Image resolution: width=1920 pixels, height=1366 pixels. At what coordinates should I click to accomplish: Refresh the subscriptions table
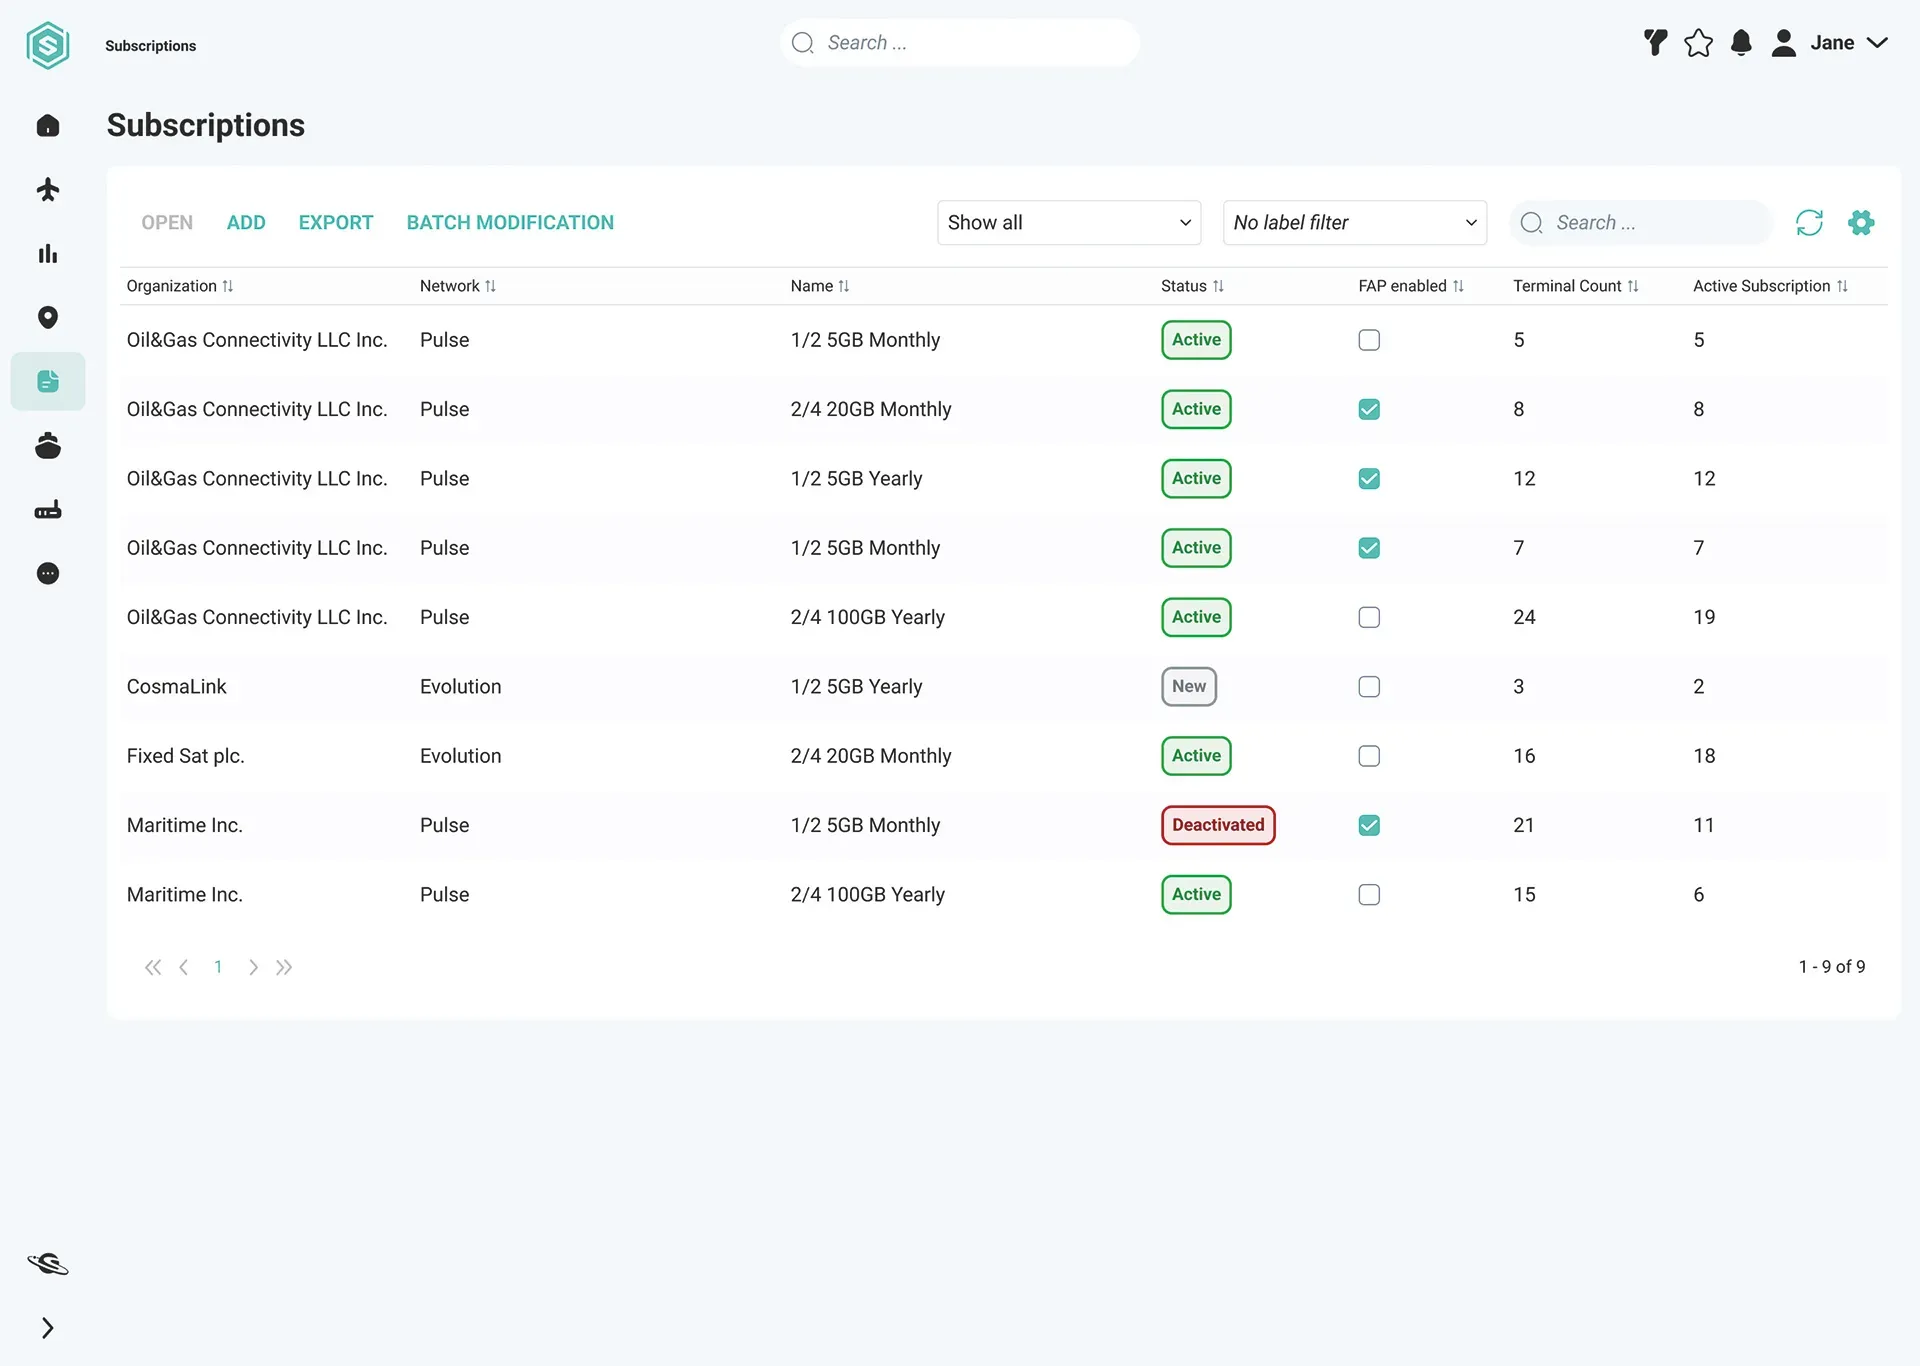1809,222
